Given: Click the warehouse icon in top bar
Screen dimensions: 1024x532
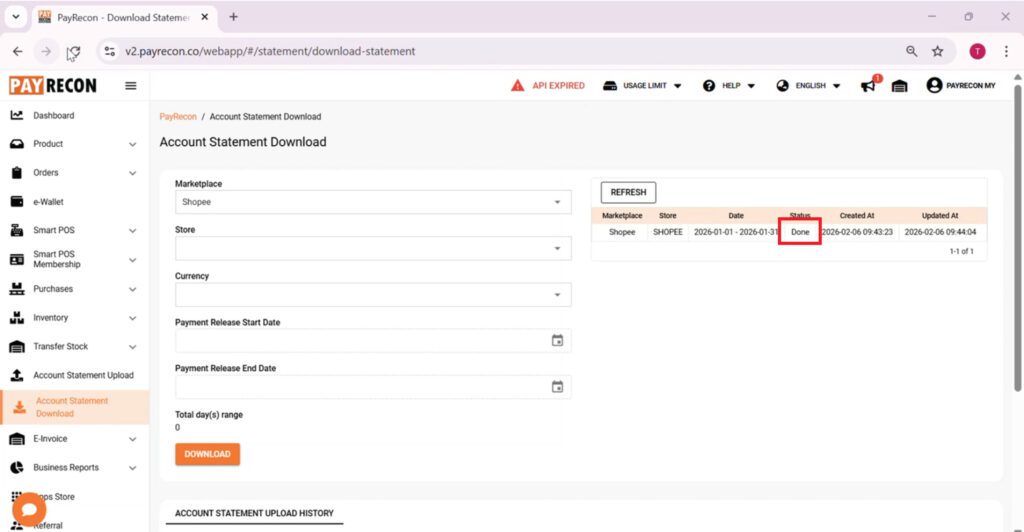Looking at the screenshot, I should coord(899,86).
